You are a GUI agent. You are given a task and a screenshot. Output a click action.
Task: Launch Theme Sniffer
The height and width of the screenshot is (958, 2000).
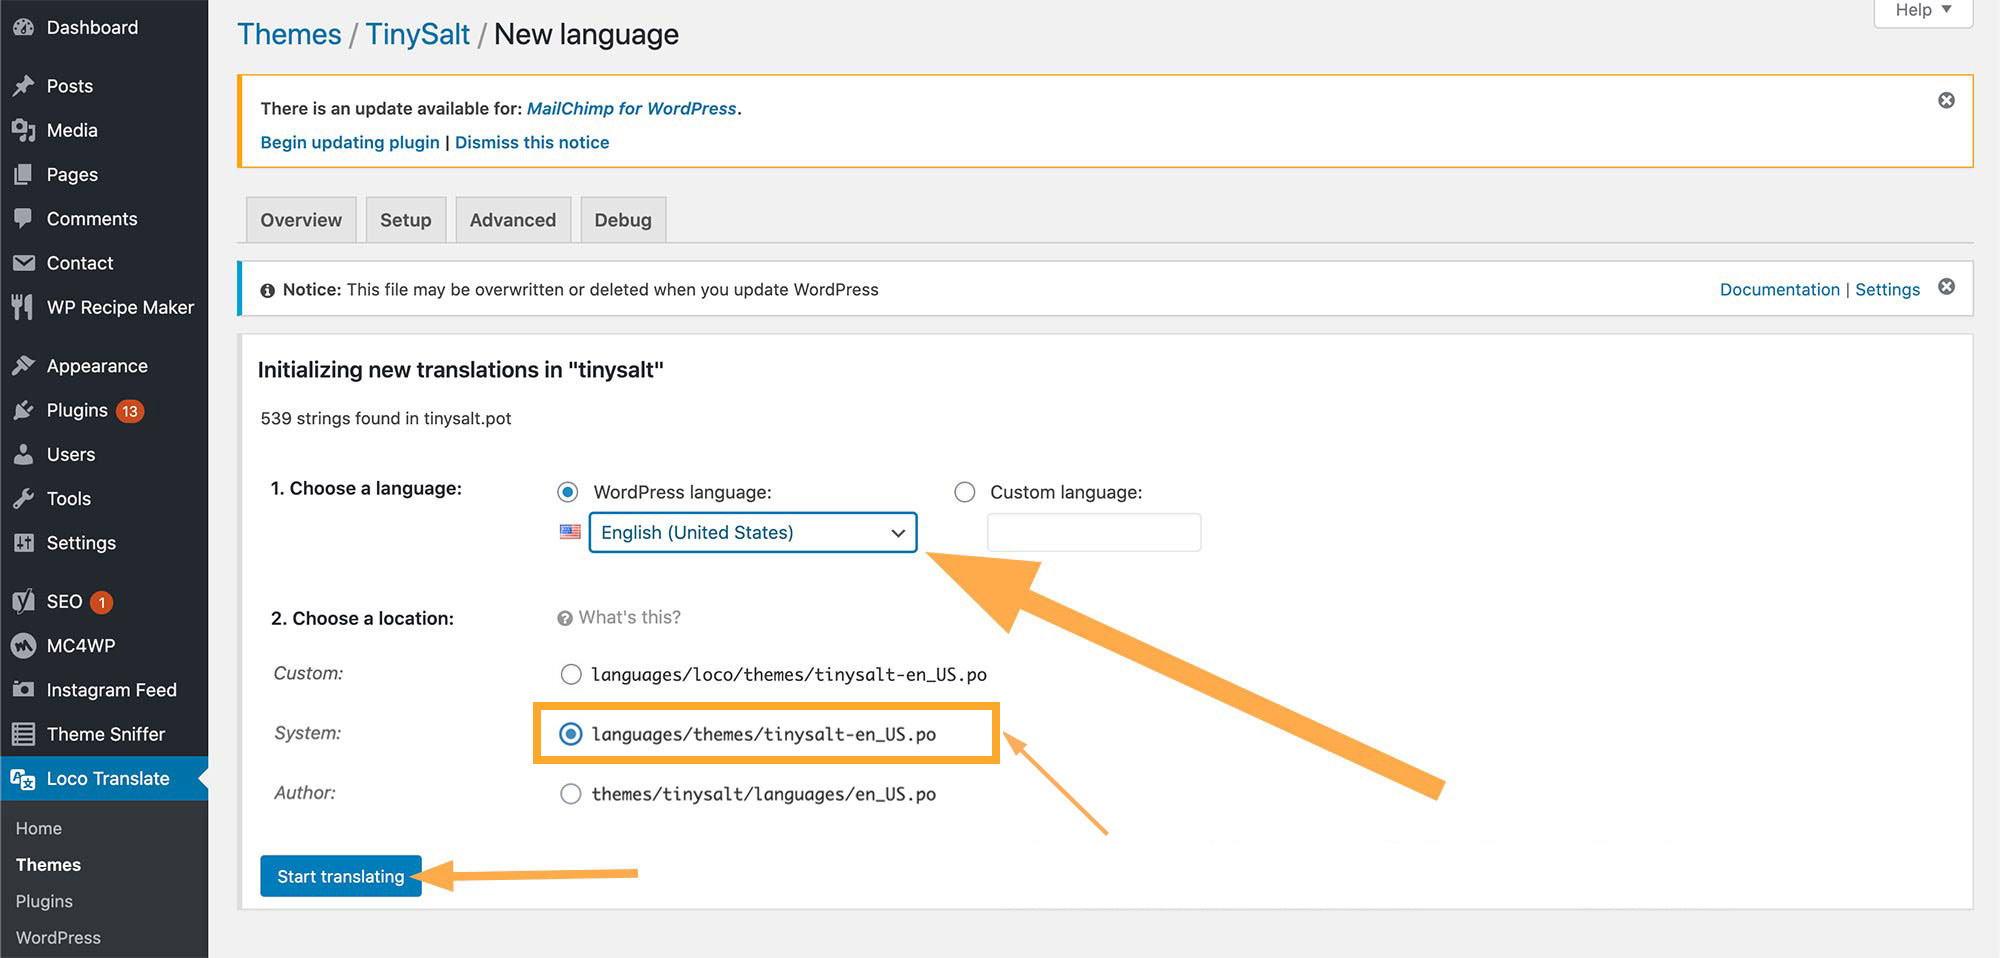[105, 733]
